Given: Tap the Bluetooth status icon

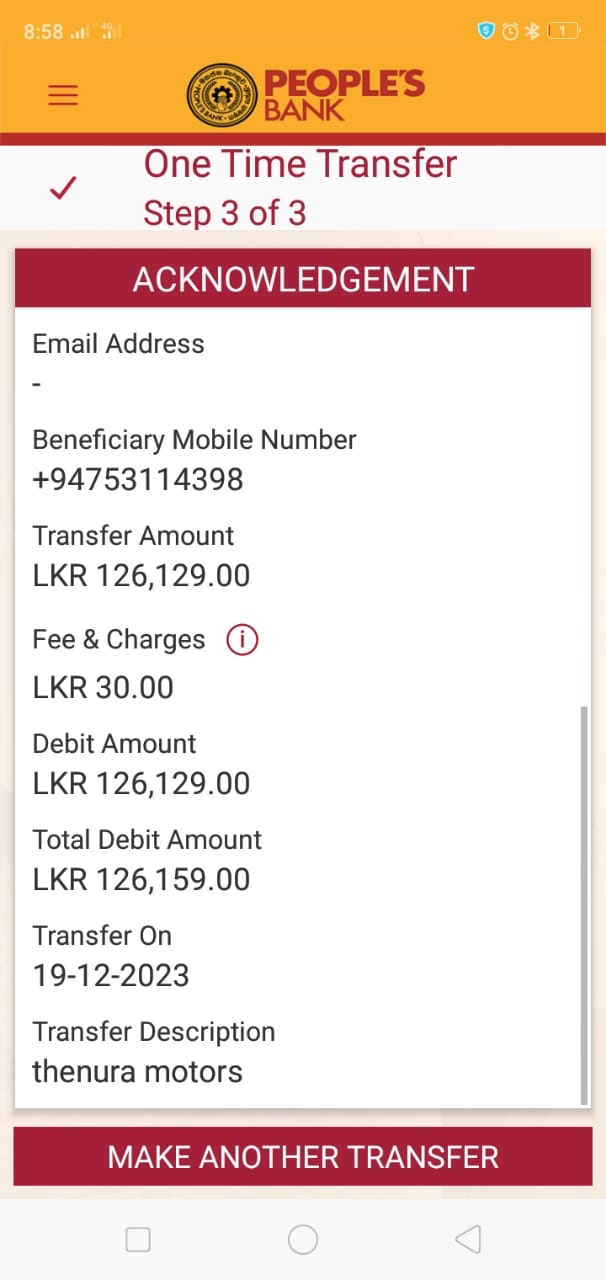Looking at the screenshot, I should tap(532, 31).
